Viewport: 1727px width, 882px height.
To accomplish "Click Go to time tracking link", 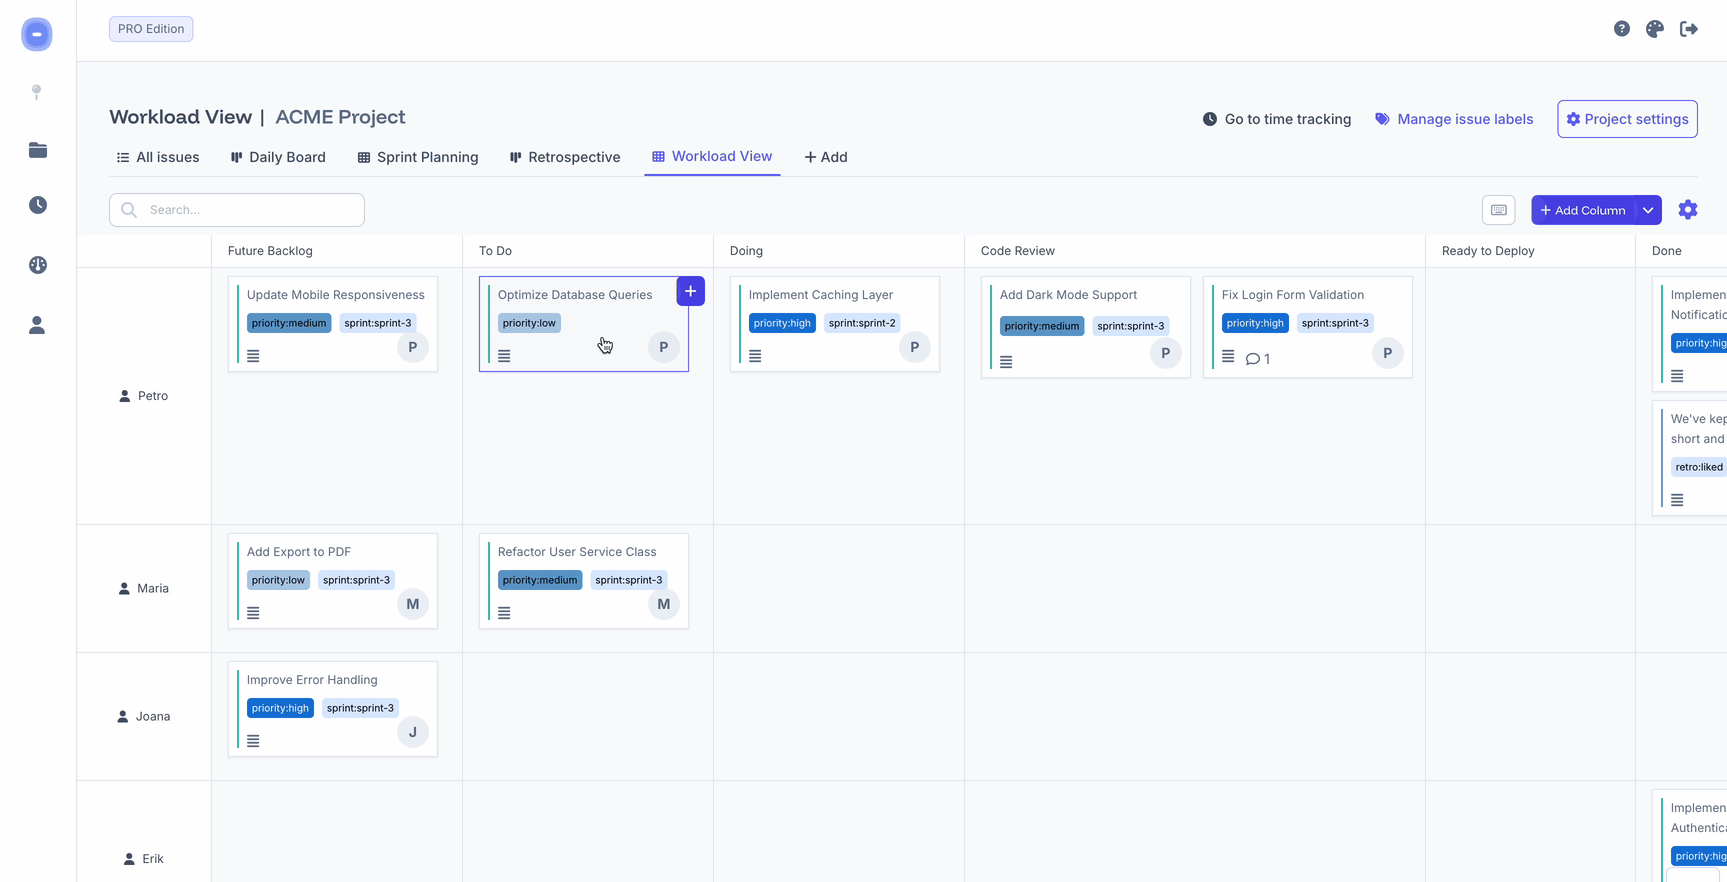I will click(1276, 119).
